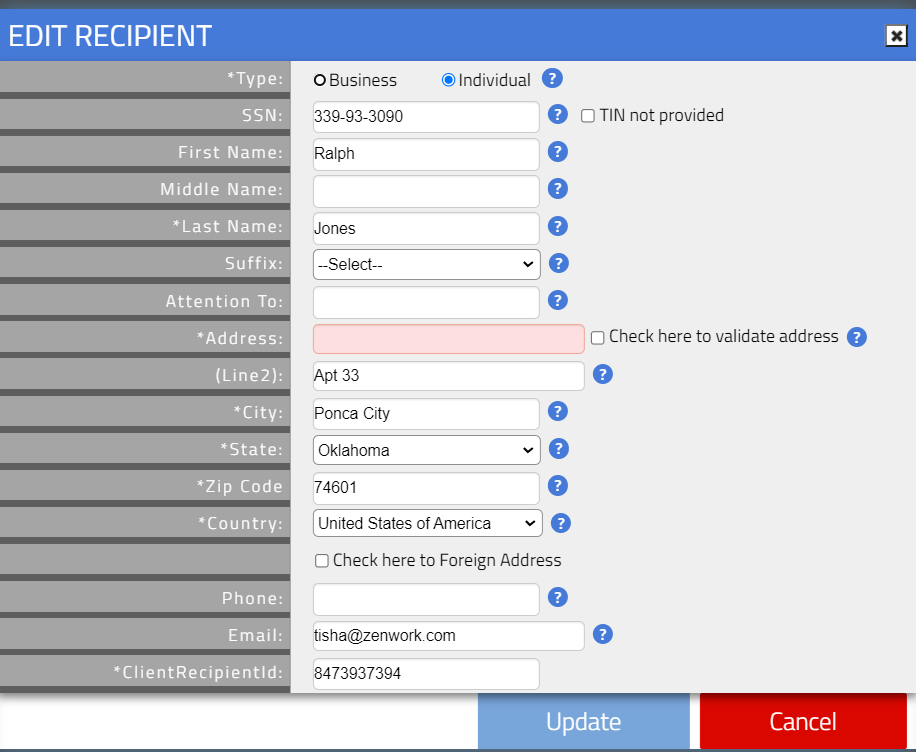
Task: Select the Business recipient type
Action: coord(320,79)
